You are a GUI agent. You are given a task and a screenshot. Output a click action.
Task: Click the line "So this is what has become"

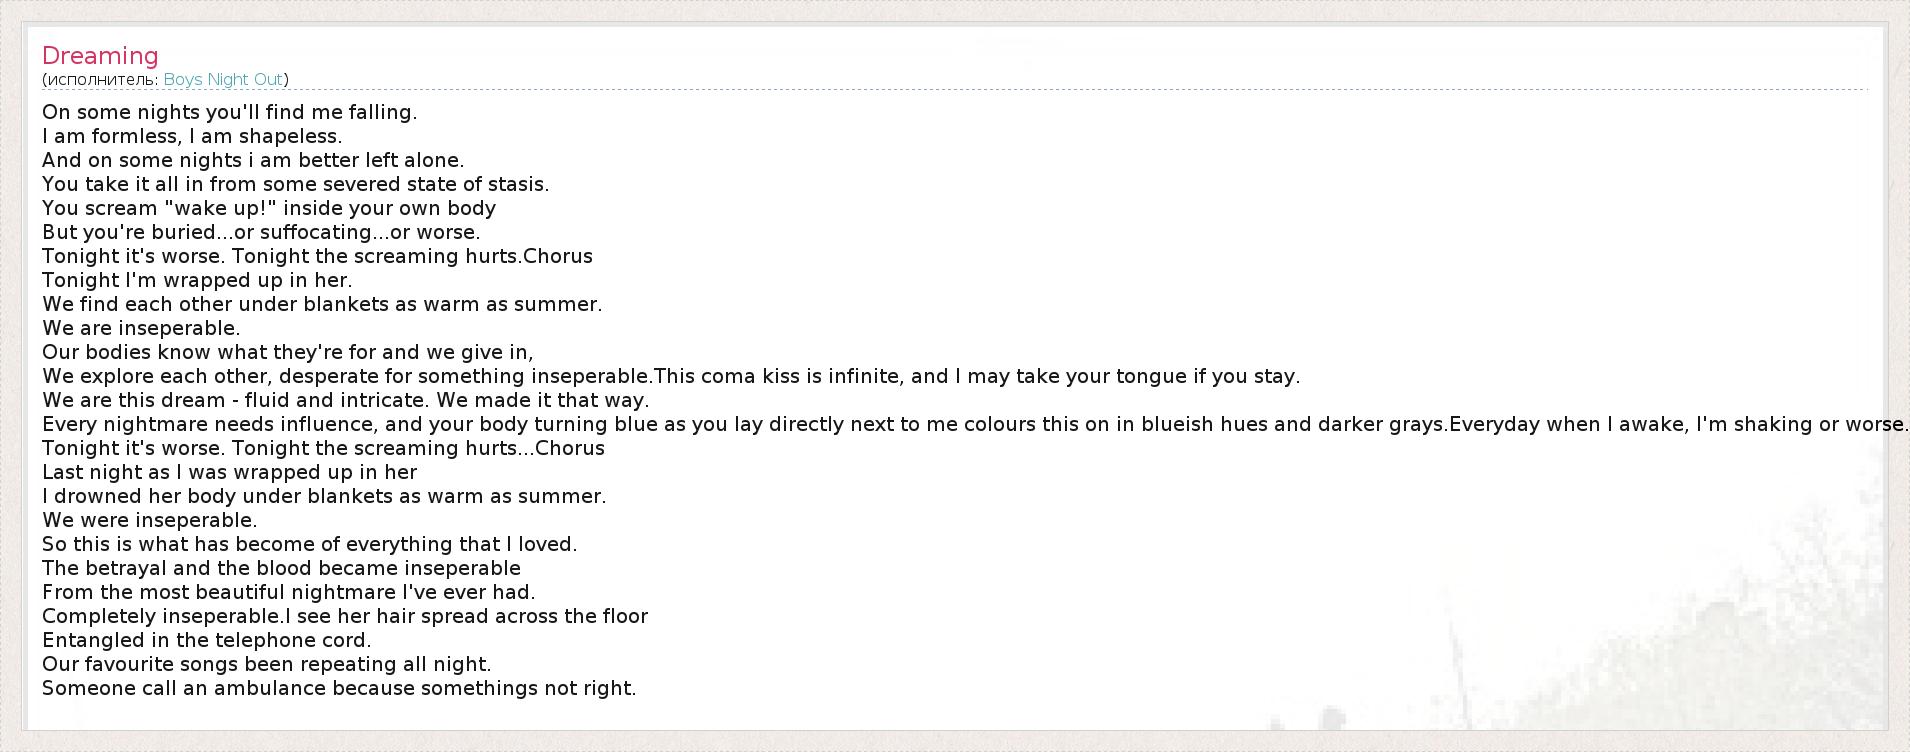pos(309,544)
